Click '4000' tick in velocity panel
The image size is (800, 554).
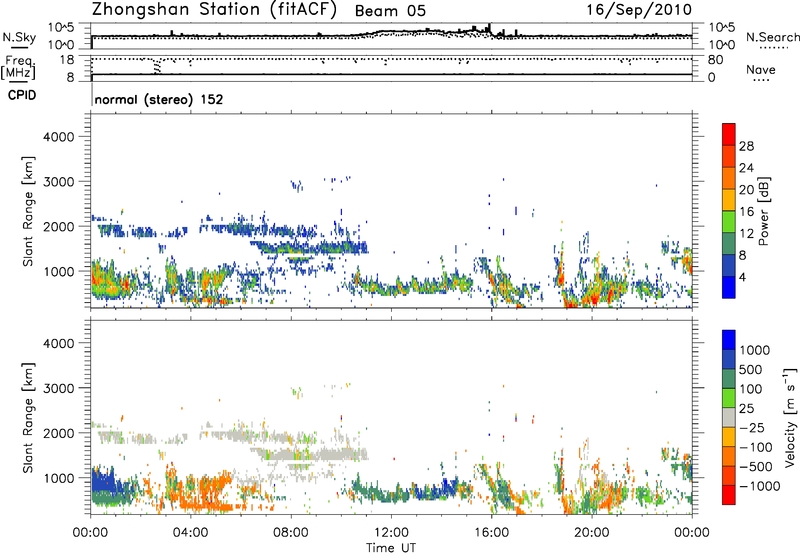pyautogui.click(x=58, y=343)
